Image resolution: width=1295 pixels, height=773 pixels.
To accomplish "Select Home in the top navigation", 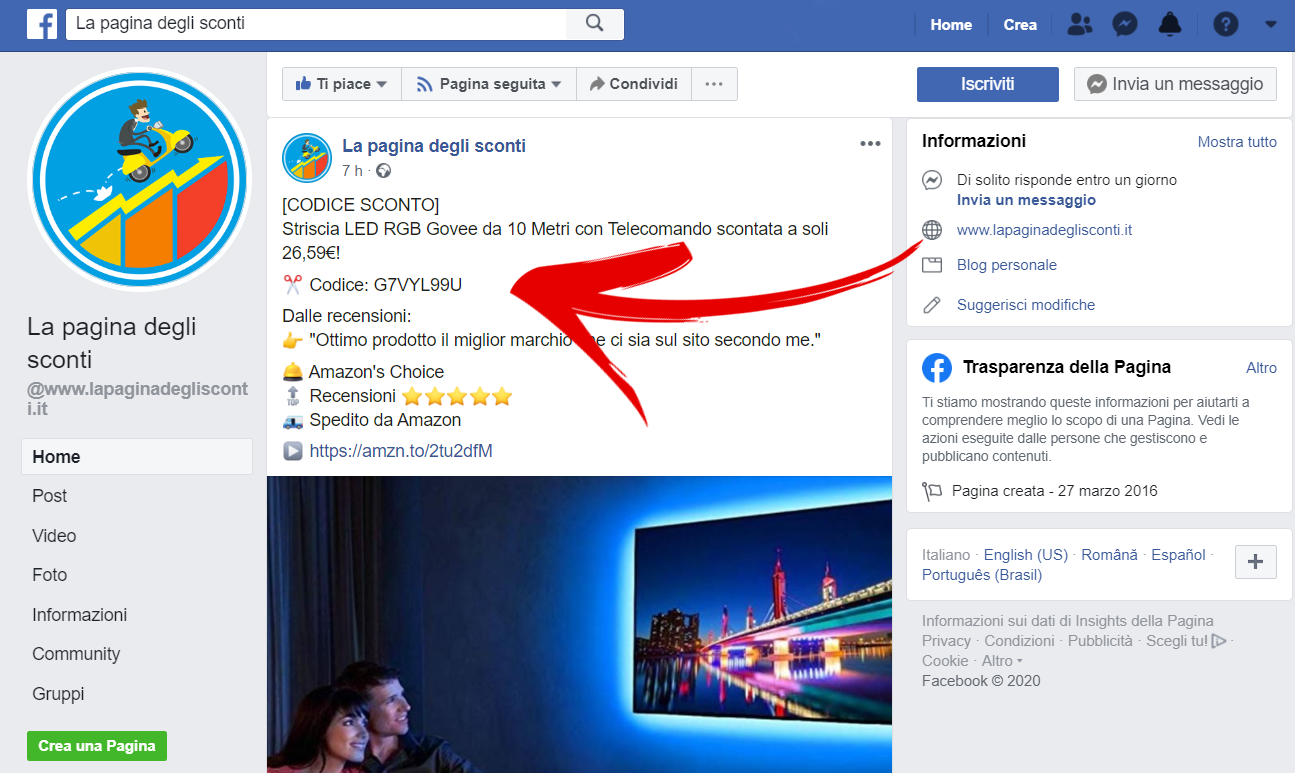I will tap(950, 24).
